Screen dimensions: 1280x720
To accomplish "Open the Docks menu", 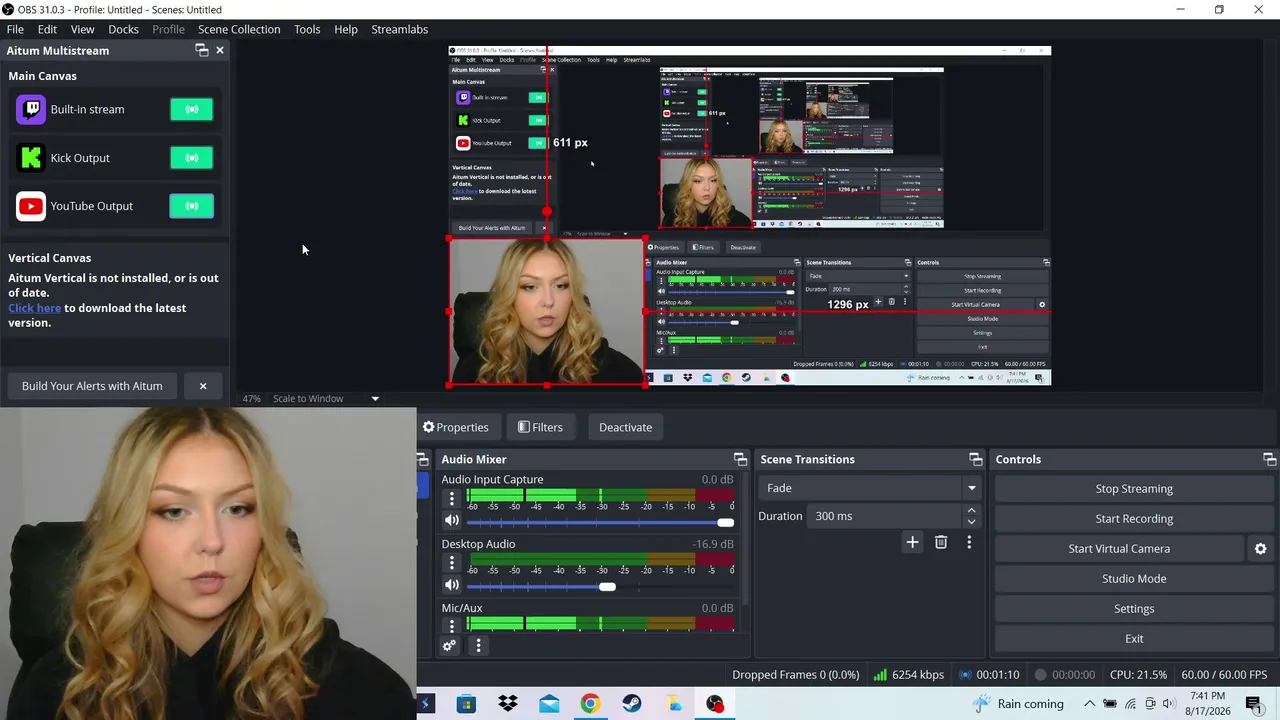I will coord(123,29).
